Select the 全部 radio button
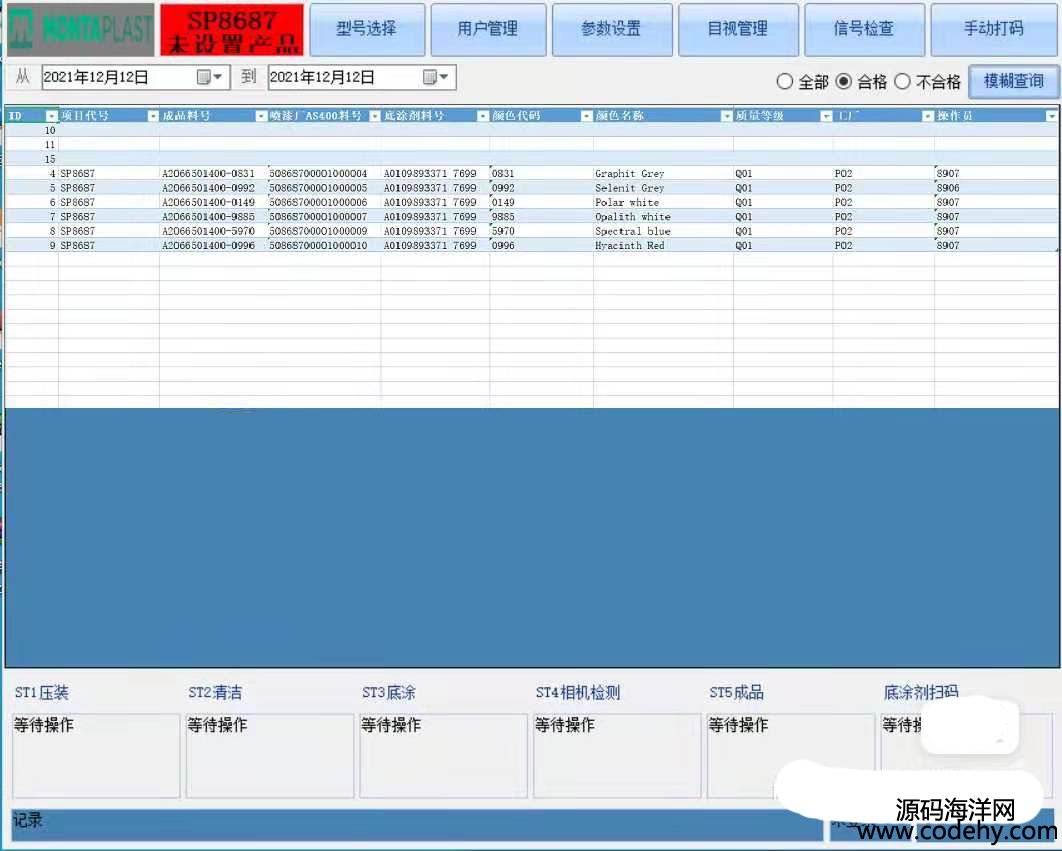This screenshot has height=851, width=1062. 785,82
